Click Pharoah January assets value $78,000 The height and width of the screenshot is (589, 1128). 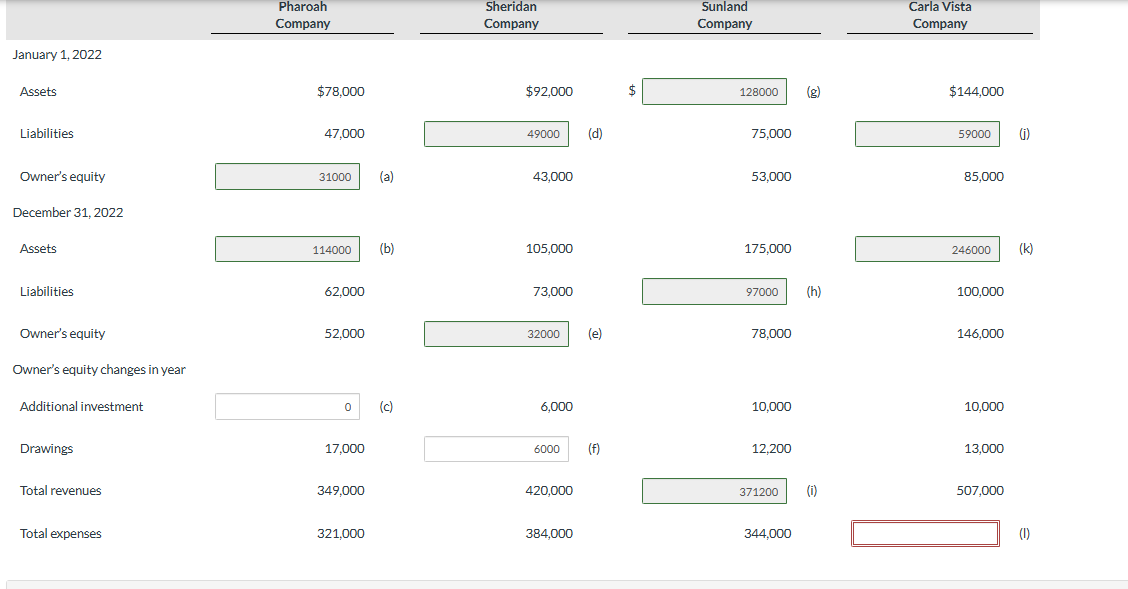[340, 91]
